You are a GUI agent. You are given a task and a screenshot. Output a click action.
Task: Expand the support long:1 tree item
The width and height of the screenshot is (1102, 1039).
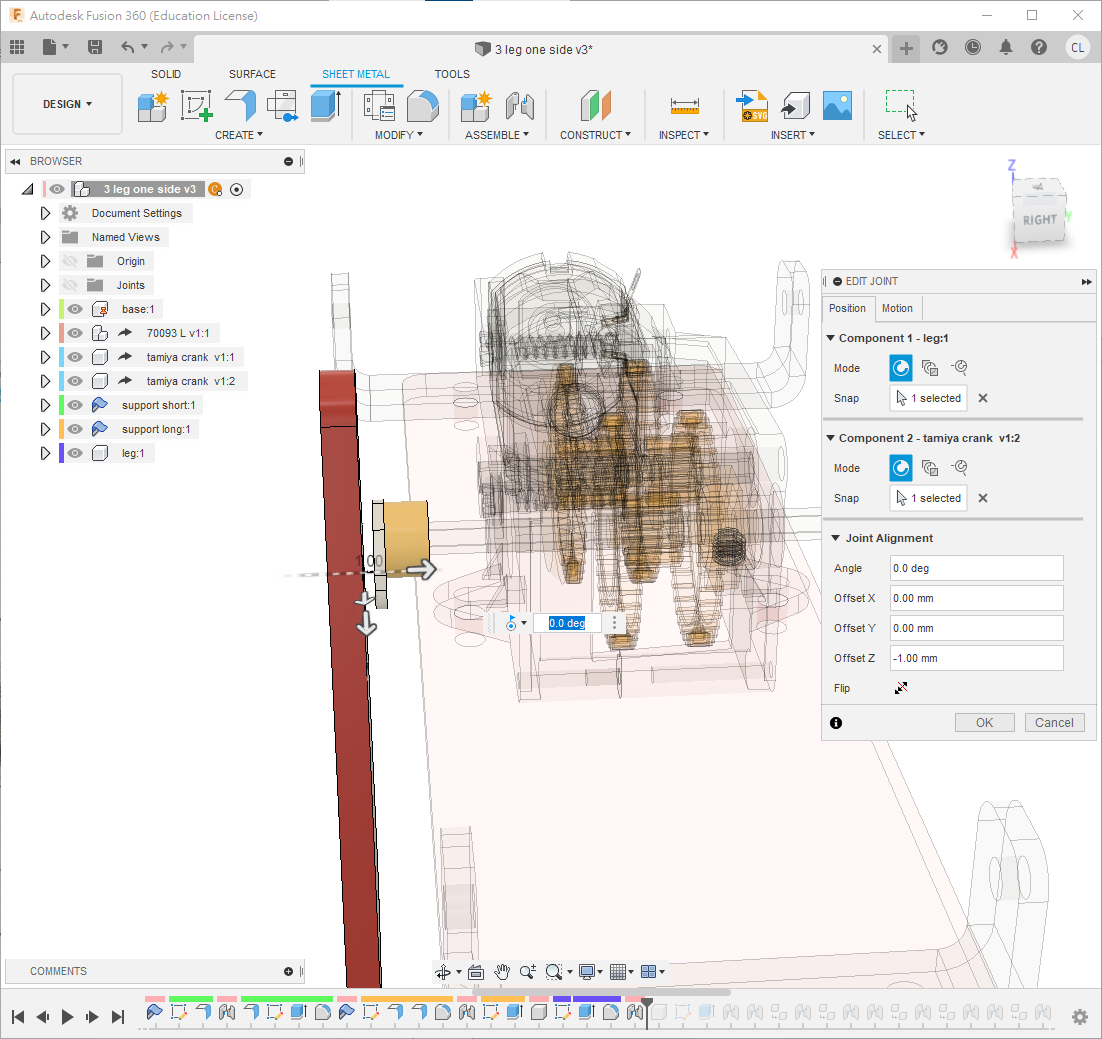click(45, 429)
